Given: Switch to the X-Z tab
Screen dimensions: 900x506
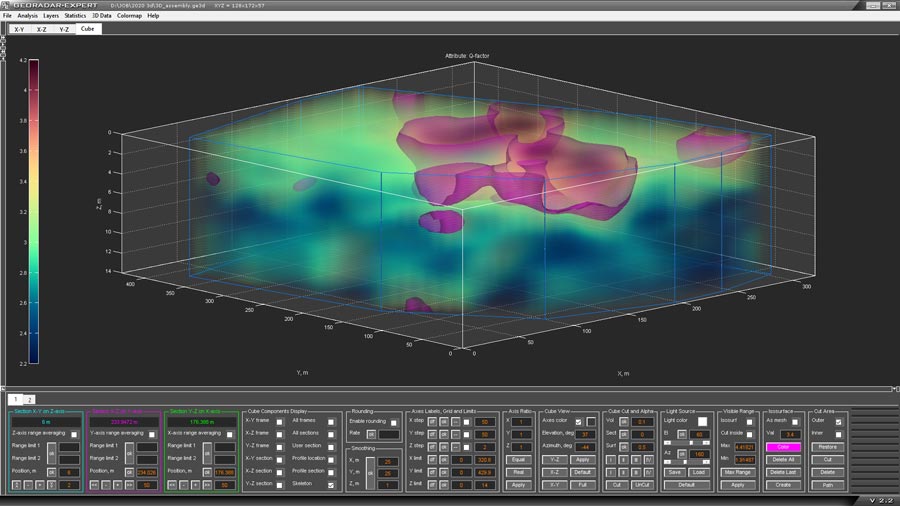Looking at the screenshot, I should (x=41, y=29).
